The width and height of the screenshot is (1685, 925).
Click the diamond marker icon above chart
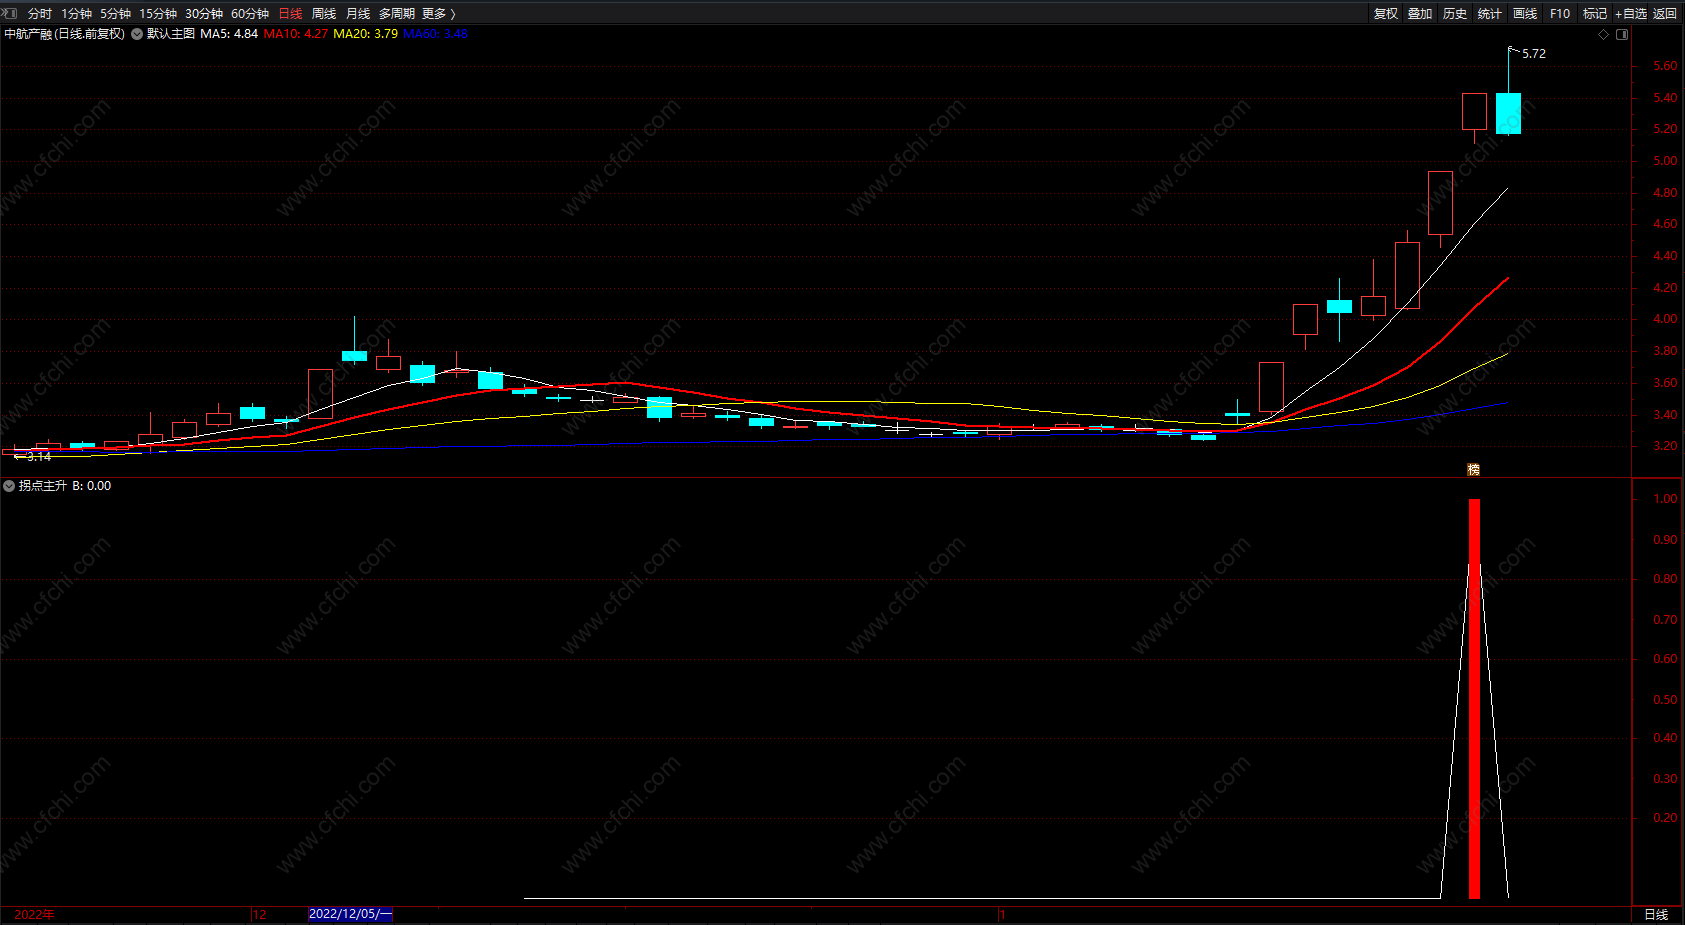coord(1603,34)
